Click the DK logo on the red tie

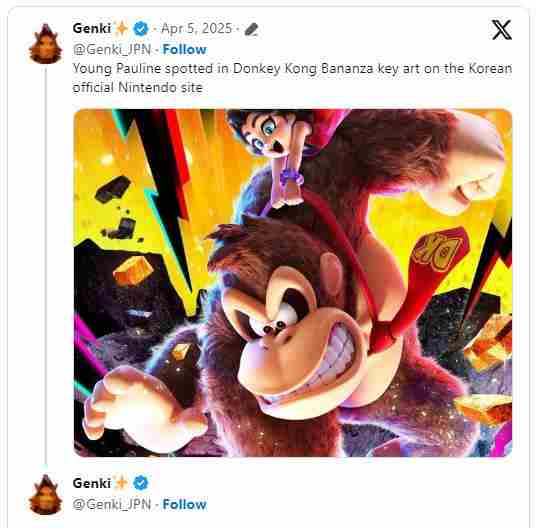[436, 252]
